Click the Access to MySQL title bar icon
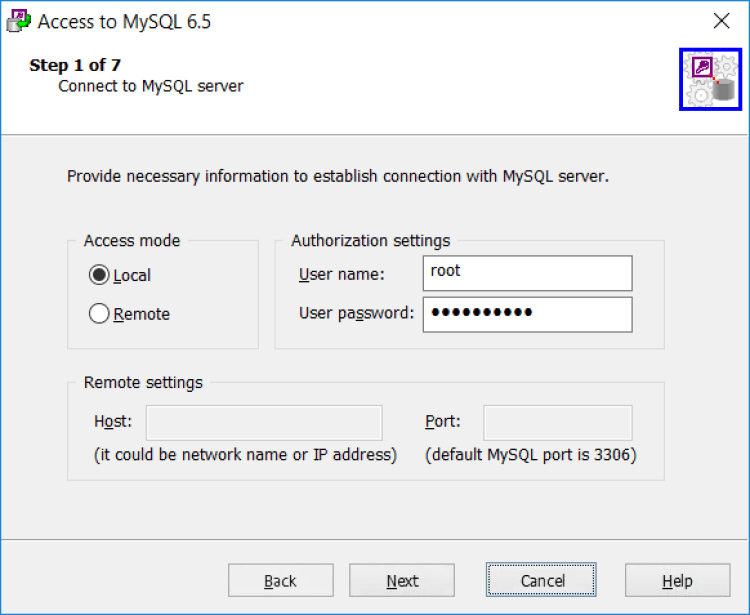The image size is (750, 615). coord(18,21)
